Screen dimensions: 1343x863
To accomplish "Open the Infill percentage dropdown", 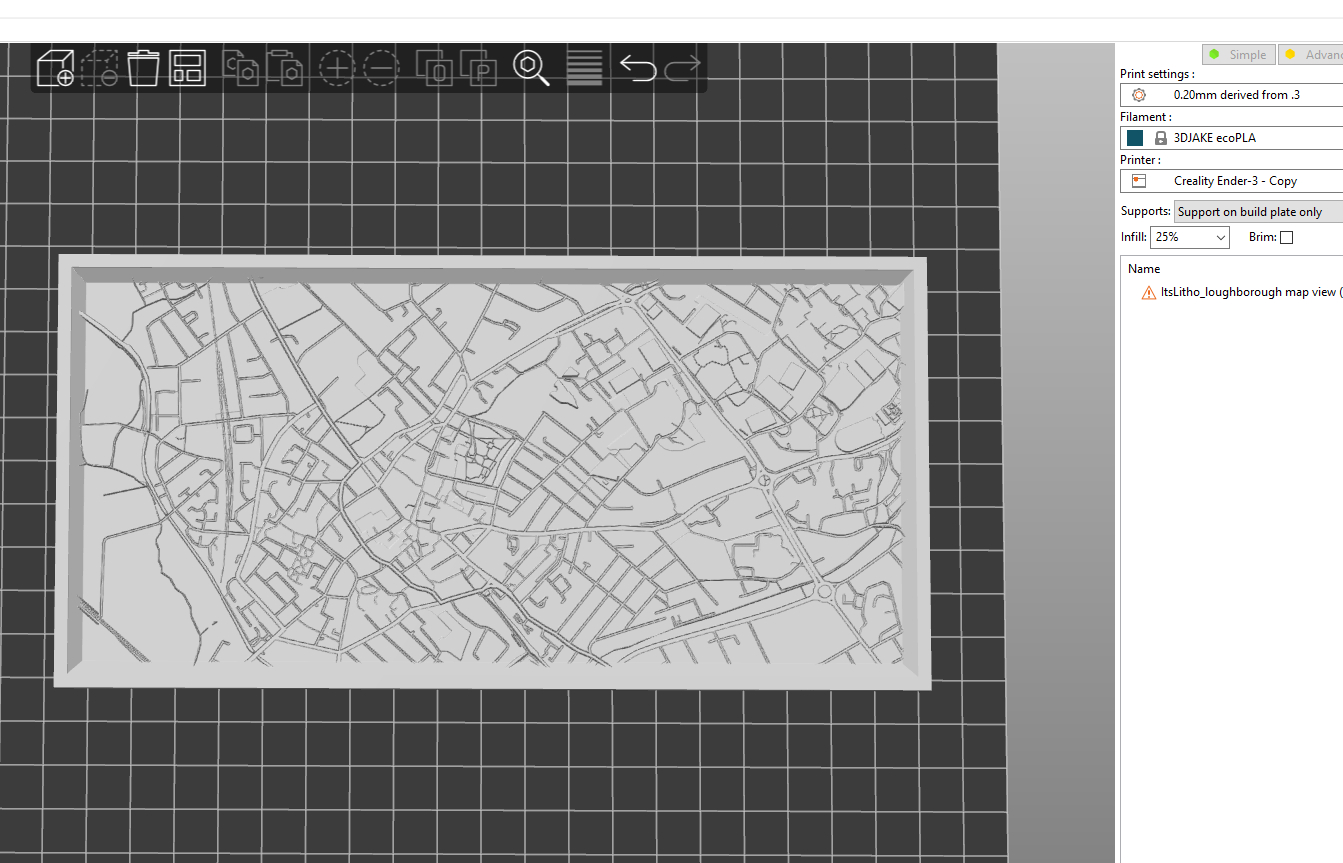I will (x=1190, y=237).
